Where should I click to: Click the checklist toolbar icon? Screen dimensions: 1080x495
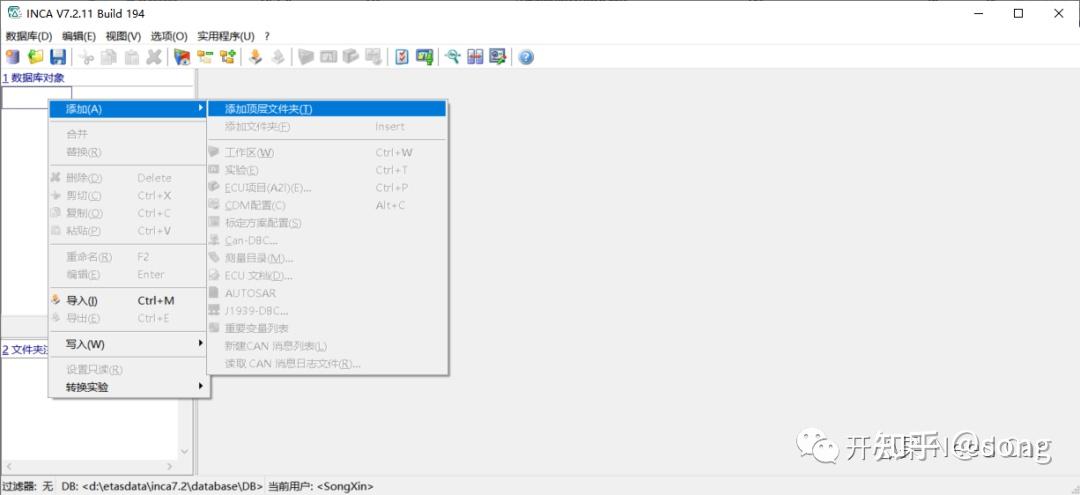(x=402, y=57)
